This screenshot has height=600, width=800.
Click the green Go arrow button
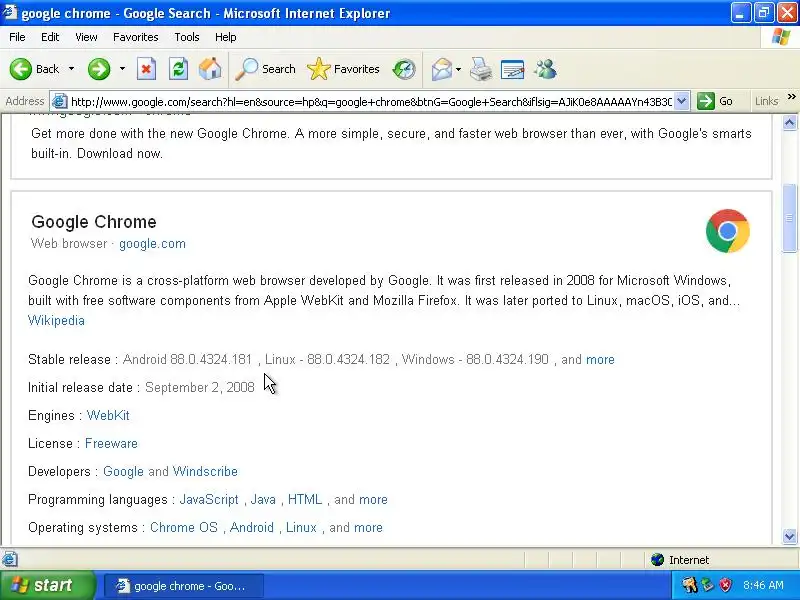[706, 101]
